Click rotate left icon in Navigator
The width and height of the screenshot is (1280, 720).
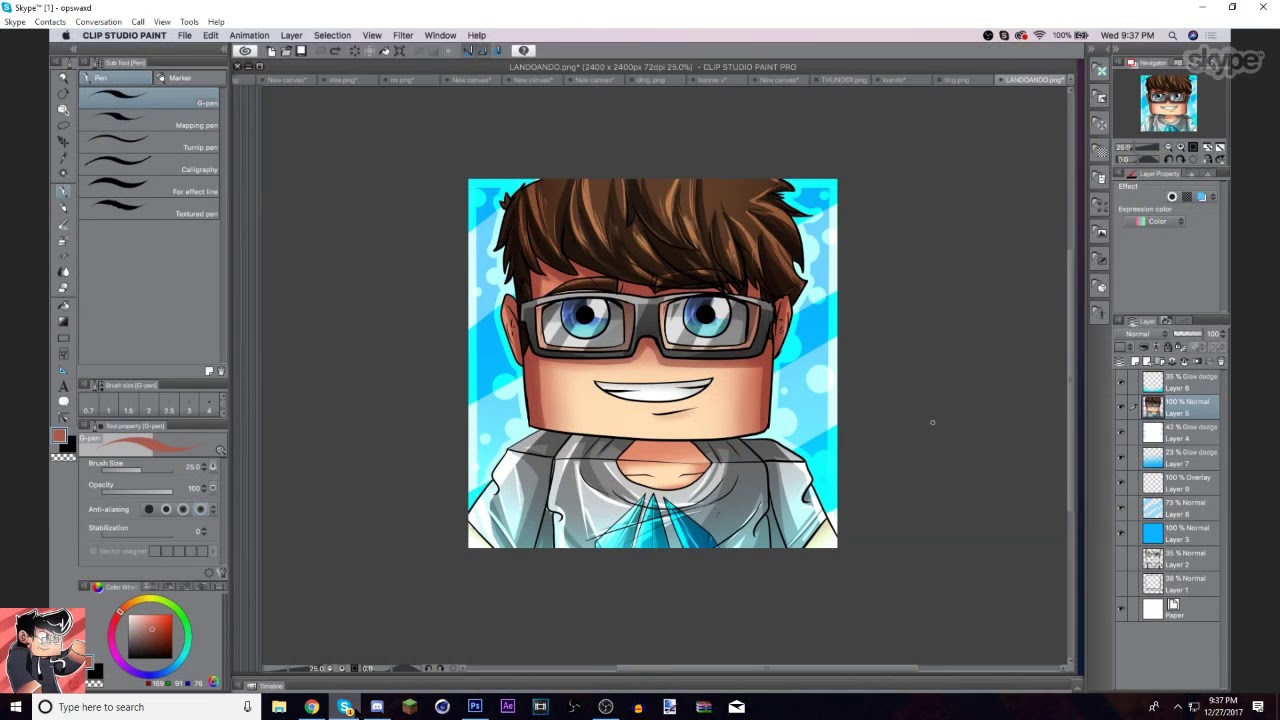tap(1169, 159)
